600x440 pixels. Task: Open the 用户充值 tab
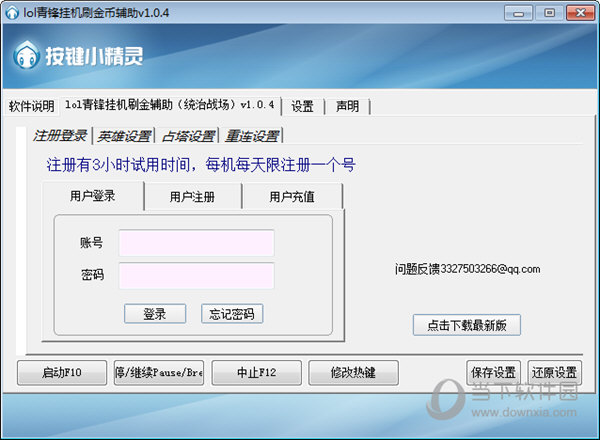click(x=292, y=197)
